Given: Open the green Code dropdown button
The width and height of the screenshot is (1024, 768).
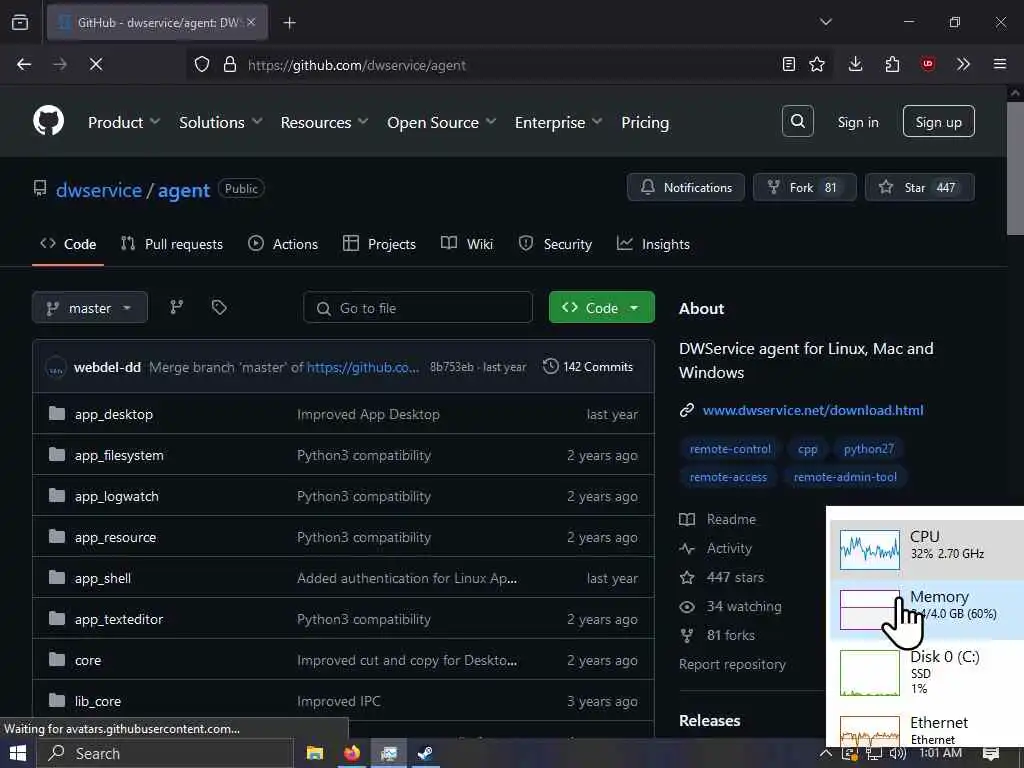Looking at the screenshot, I should click(601, 308).
